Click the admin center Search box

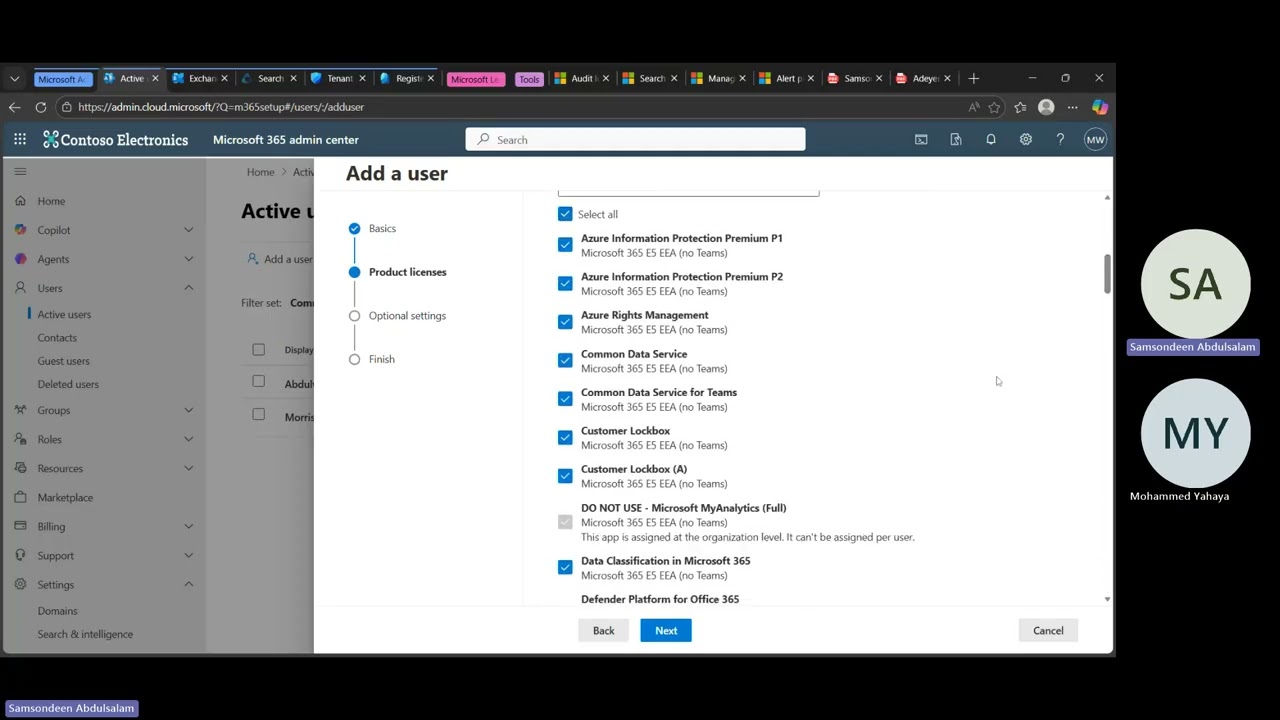coord(635,140)
